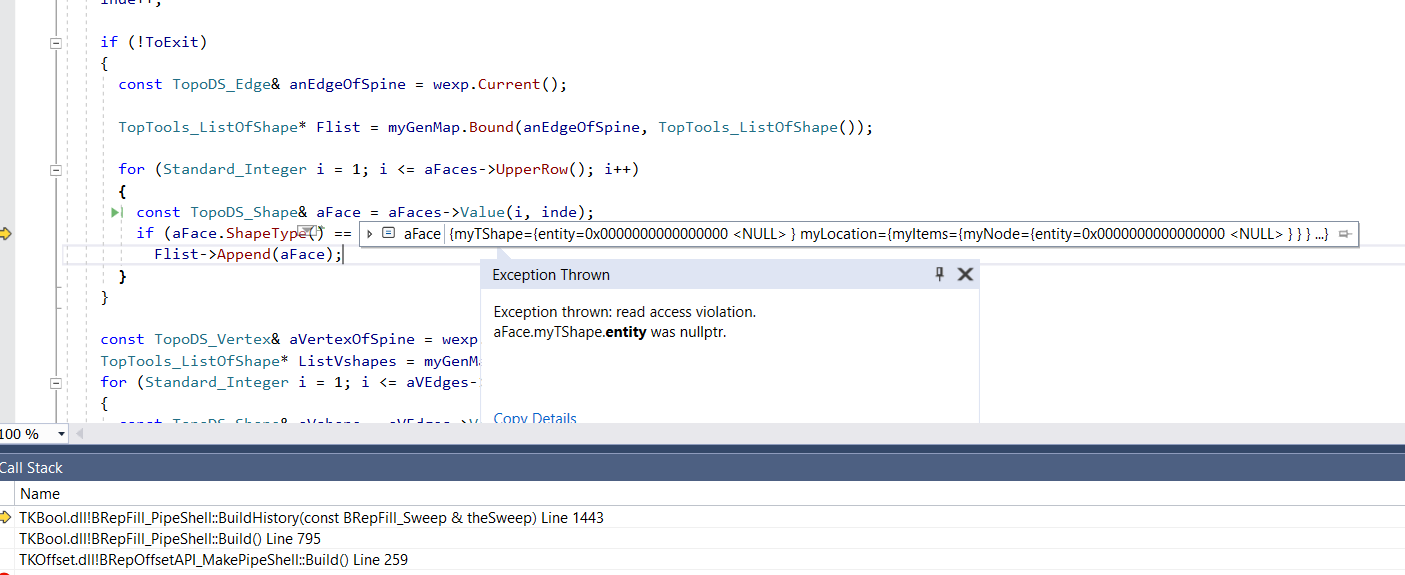This screenshot has height=575, width=1405.
Task: Click the run-to-click green arrow glyph
Action: point(117,212)
